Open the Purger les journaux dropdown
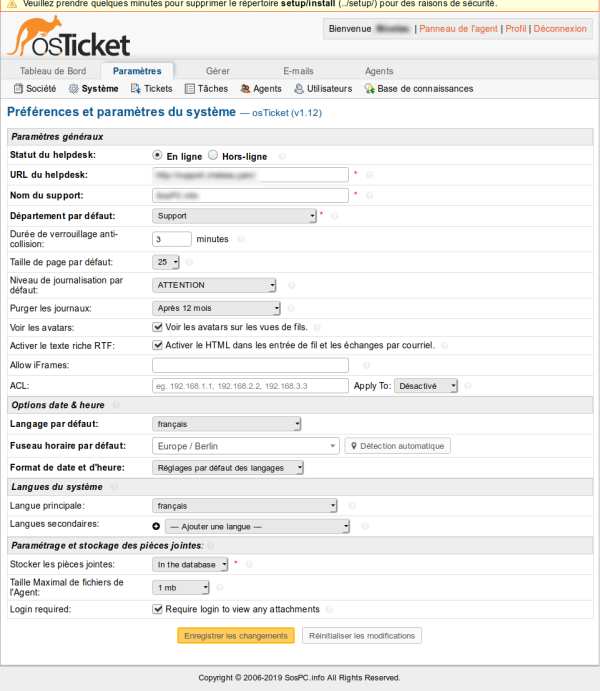 coord(216,309)
